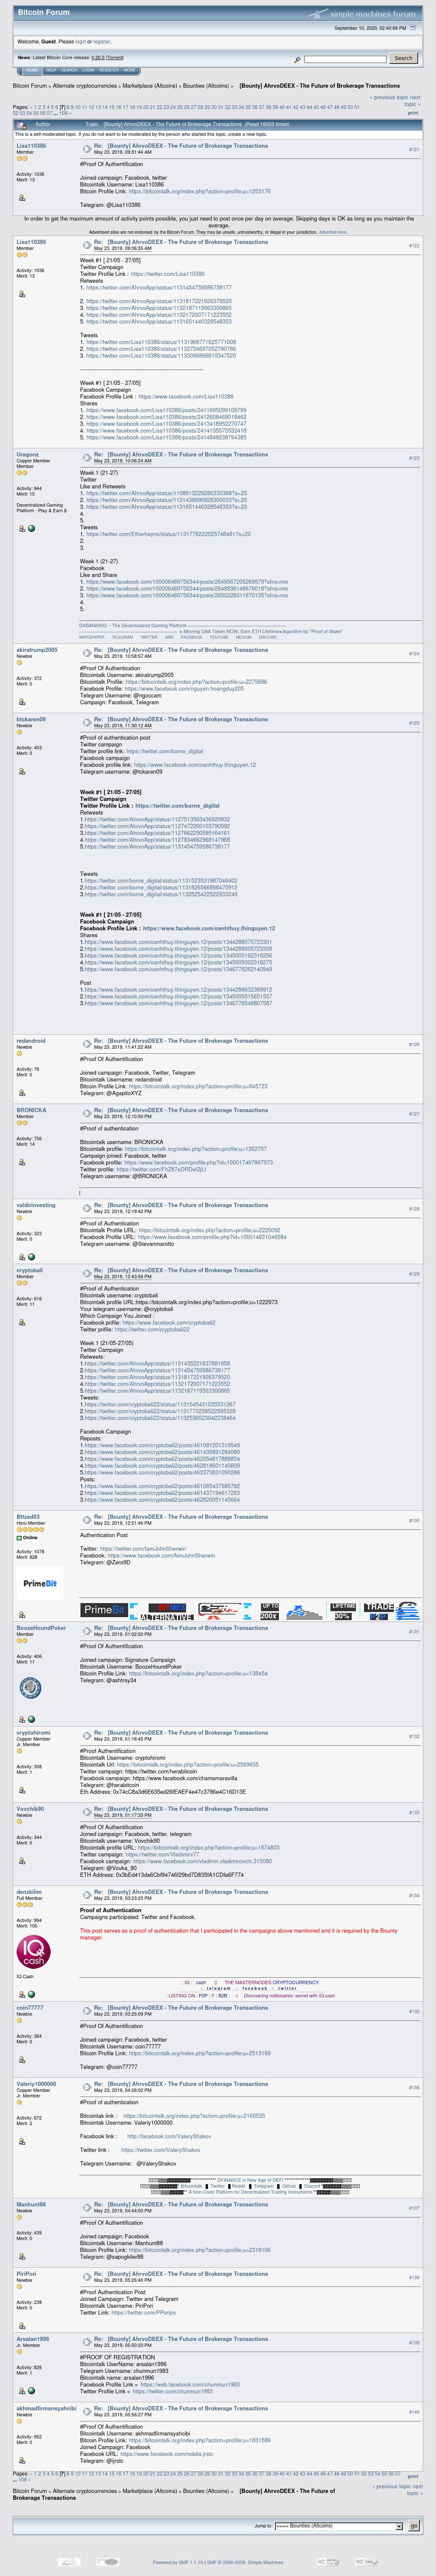Screen dimensions: 436x2576
Task: Open reply number #130 permalink
Action: [414, 1521]
